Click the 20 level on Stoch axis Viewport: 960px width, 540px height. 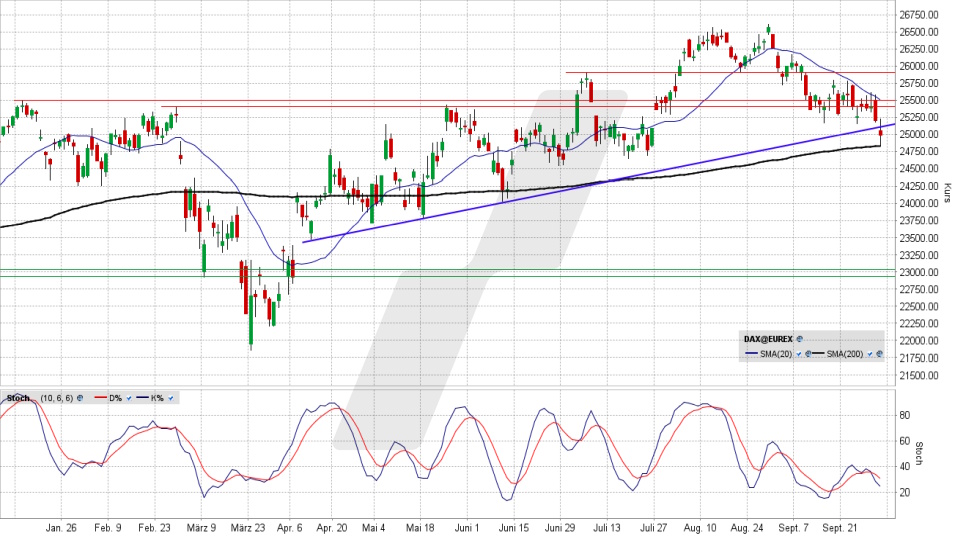(x=904, y=492)
